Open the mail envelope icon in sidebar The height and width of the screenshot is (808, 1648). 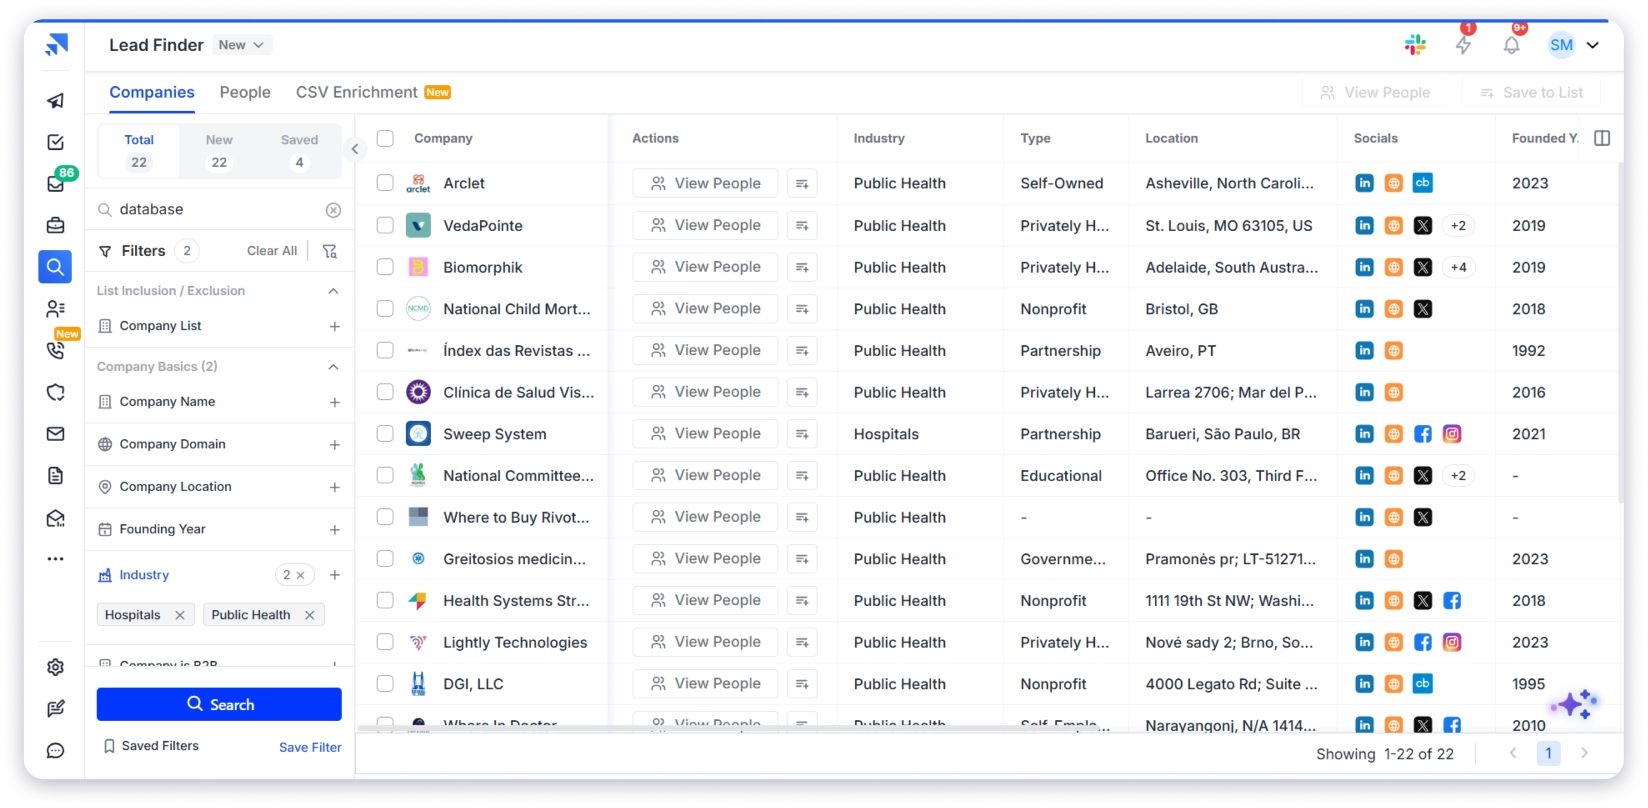(56, 434)
